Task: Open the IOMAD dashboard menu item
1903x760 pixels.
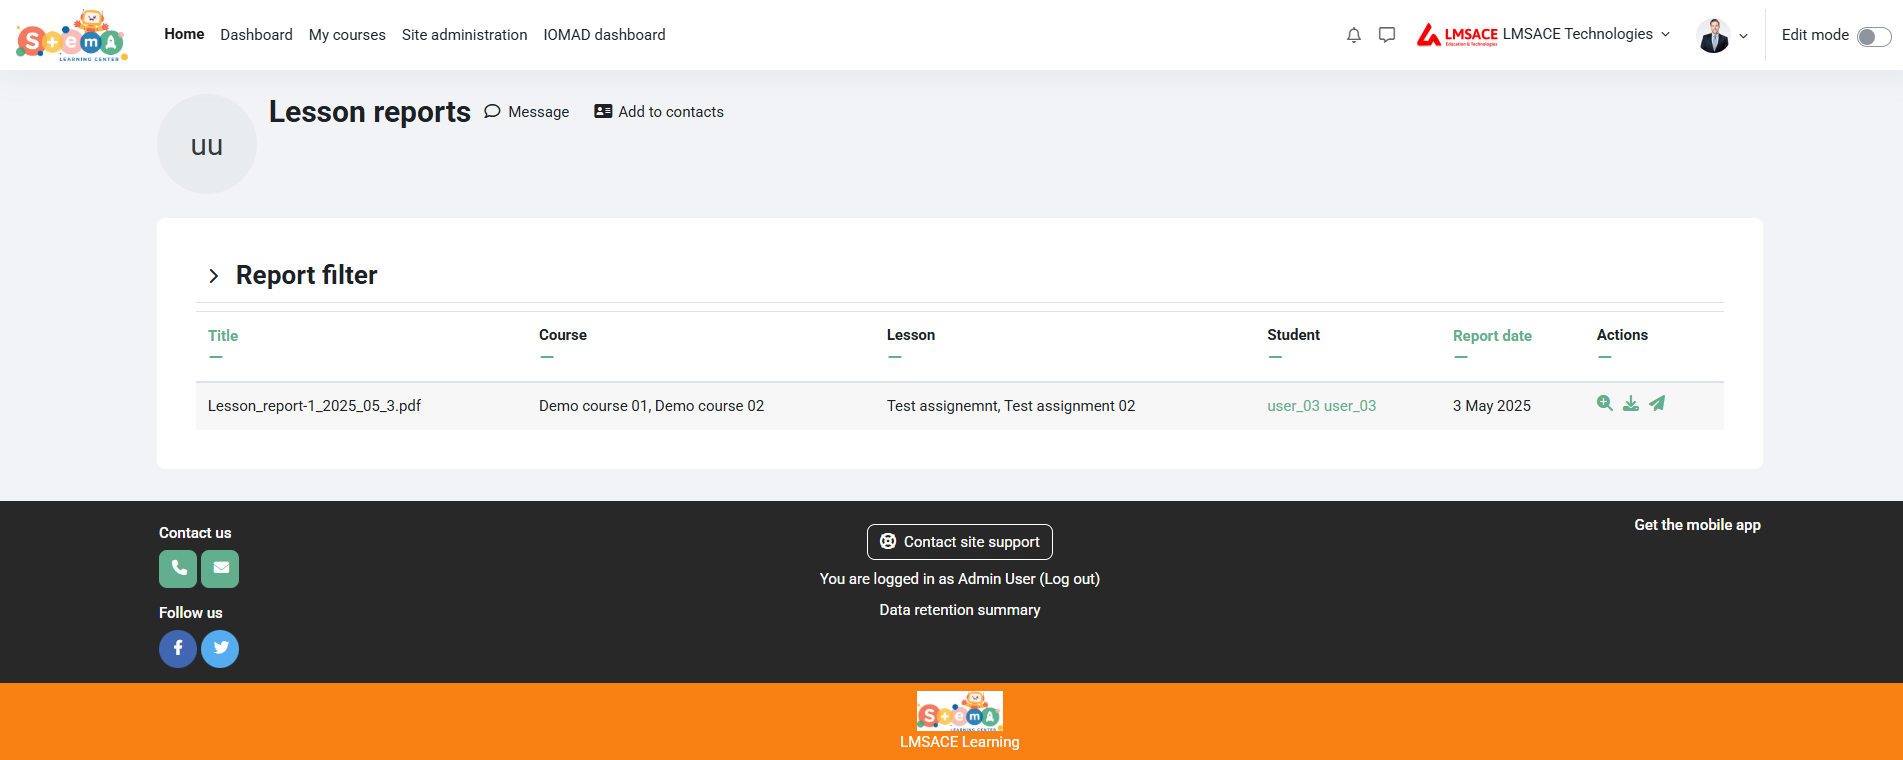Action: tap(604, 35)
